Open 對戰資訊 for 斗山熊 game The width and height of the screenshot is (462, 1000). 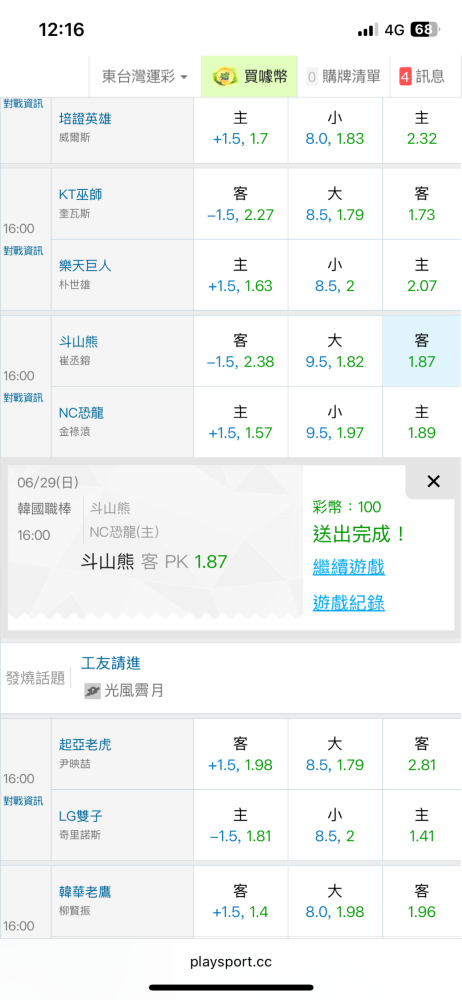[24, 397]
